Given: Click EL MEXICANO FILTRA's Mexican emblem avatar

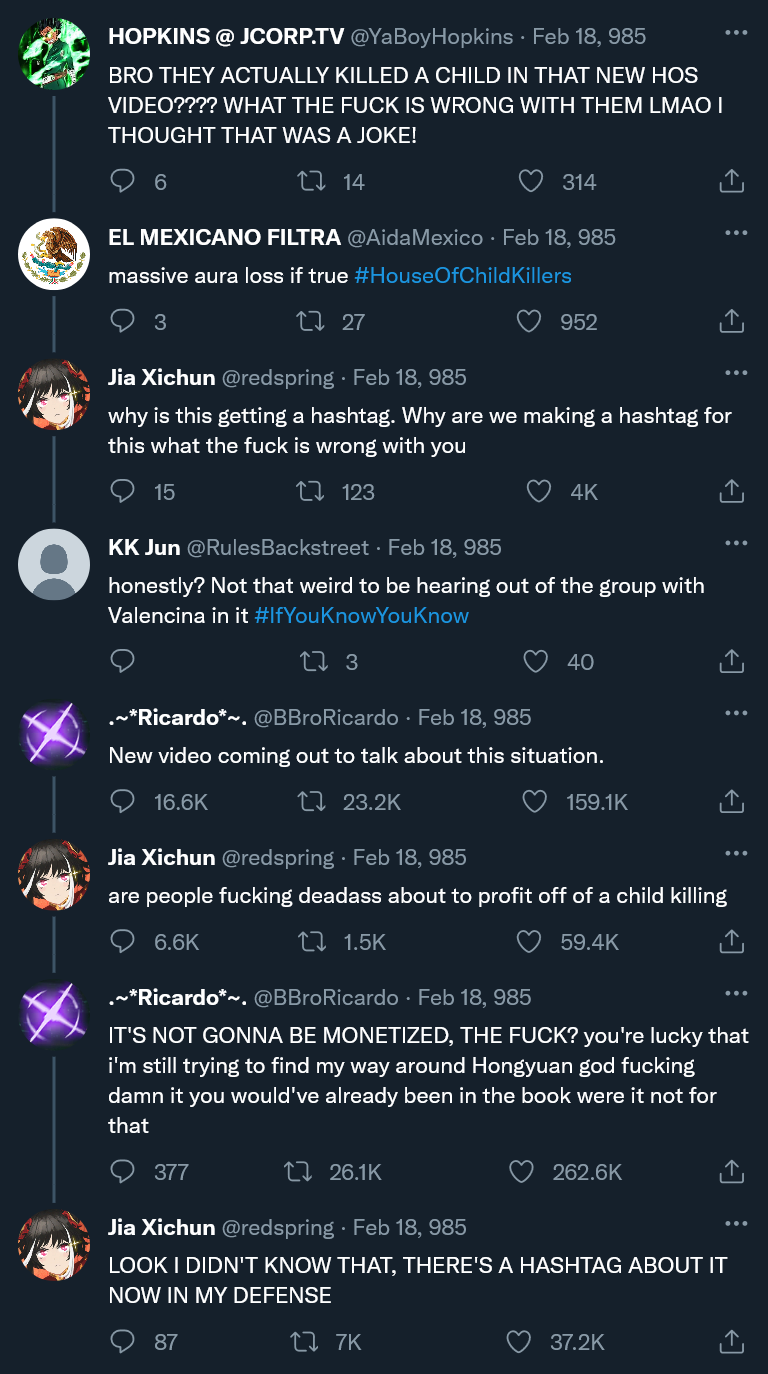Looking at the screenshot, I should (55, 254).
